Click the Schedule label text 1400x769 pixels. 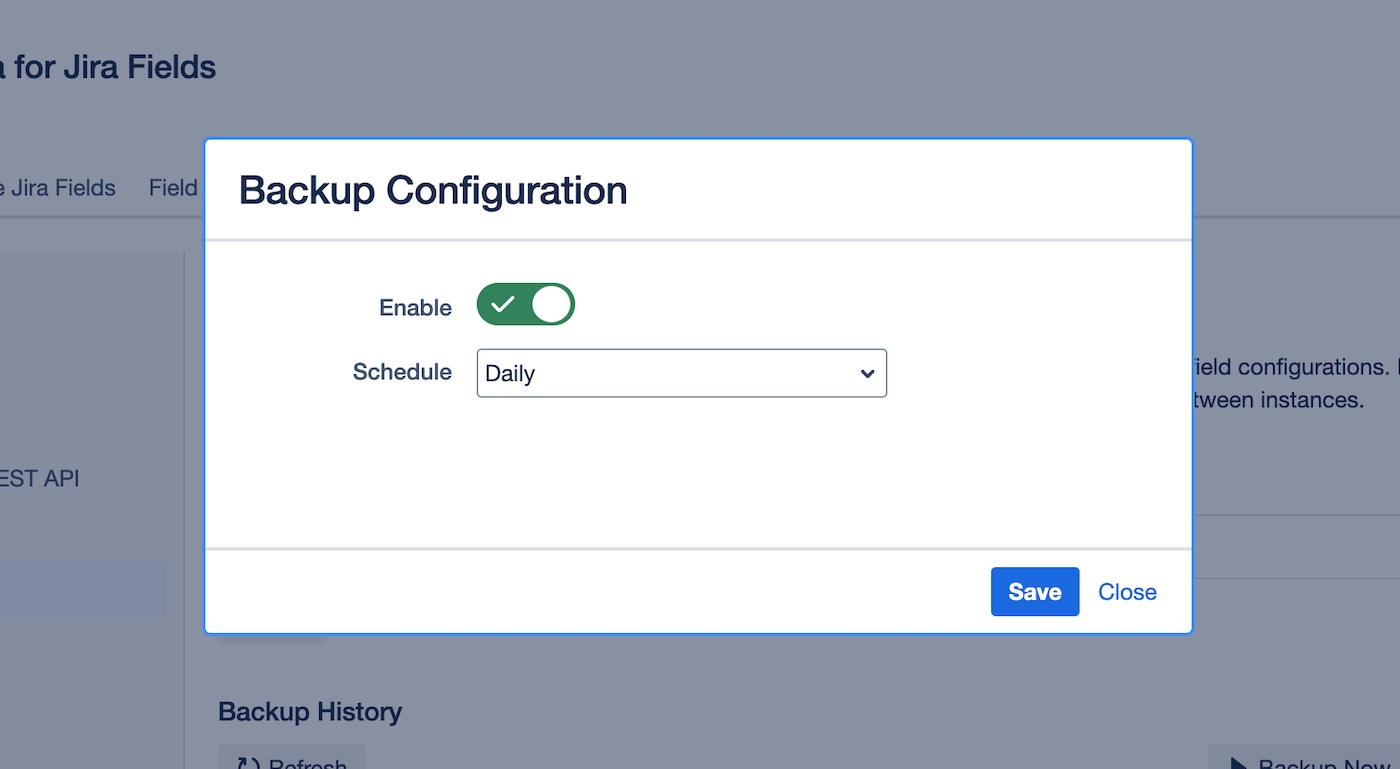click(402, 372)
